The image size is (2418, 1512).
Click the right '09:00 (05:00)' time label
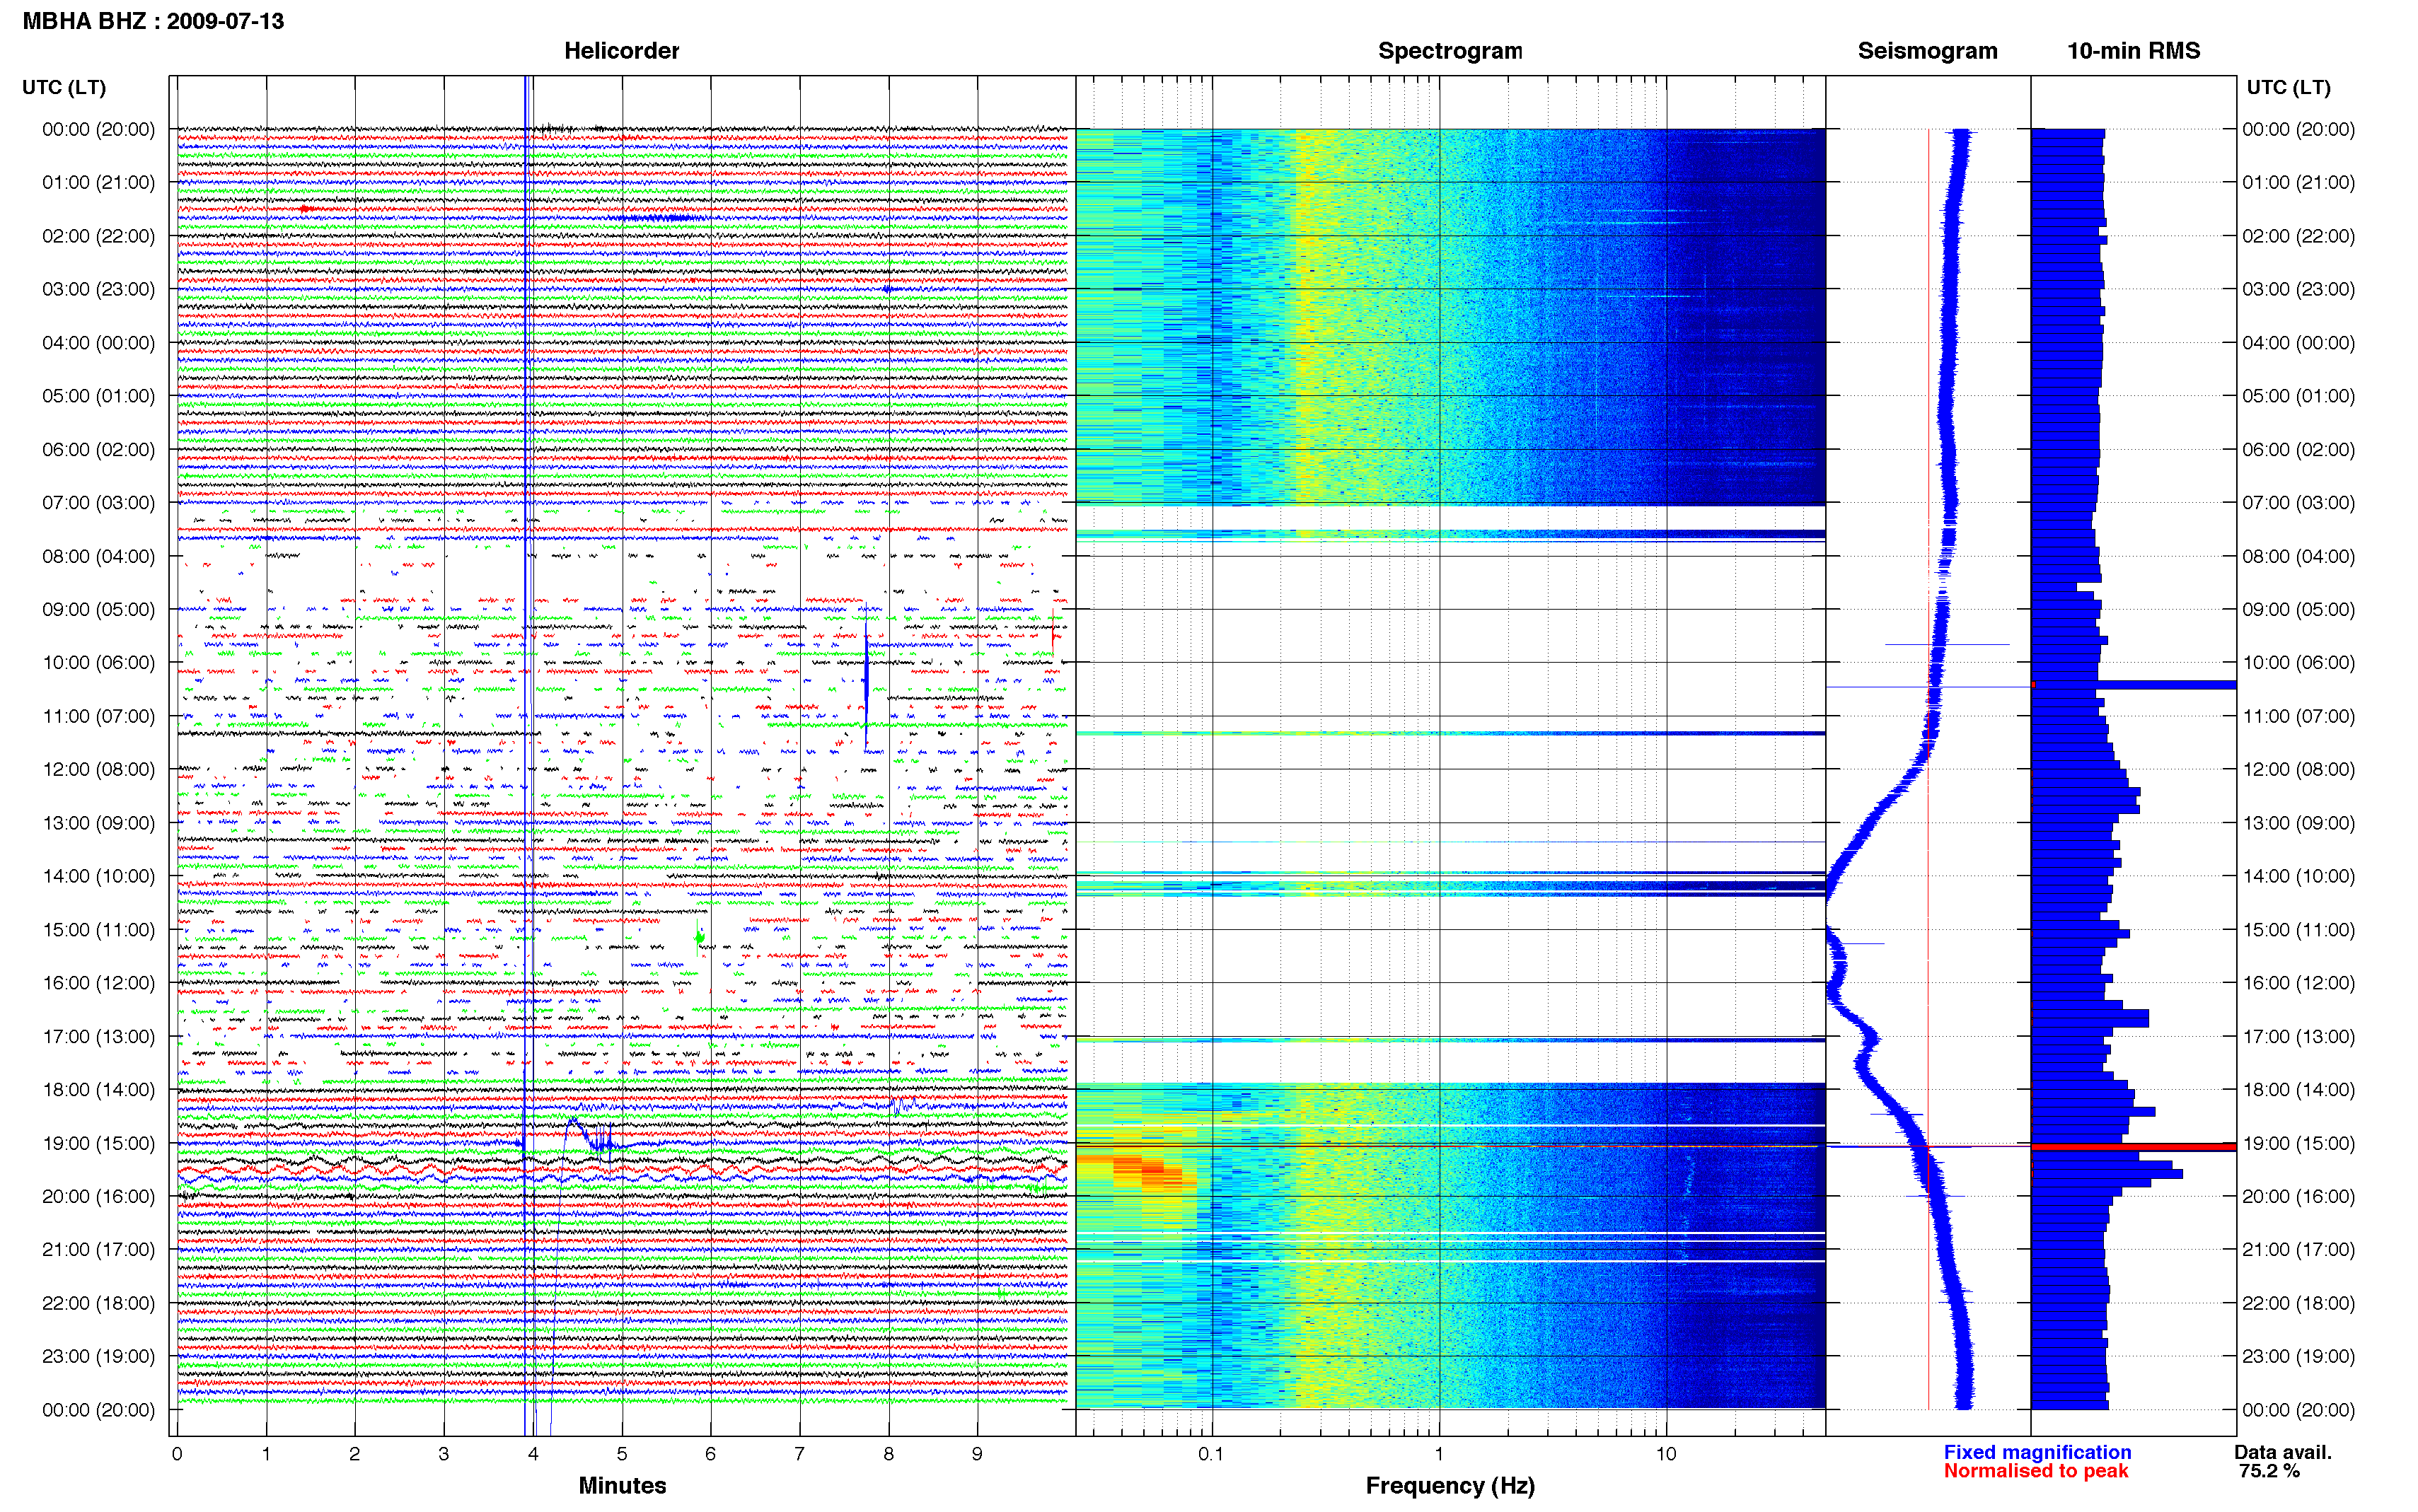(x=2298, y=609)
